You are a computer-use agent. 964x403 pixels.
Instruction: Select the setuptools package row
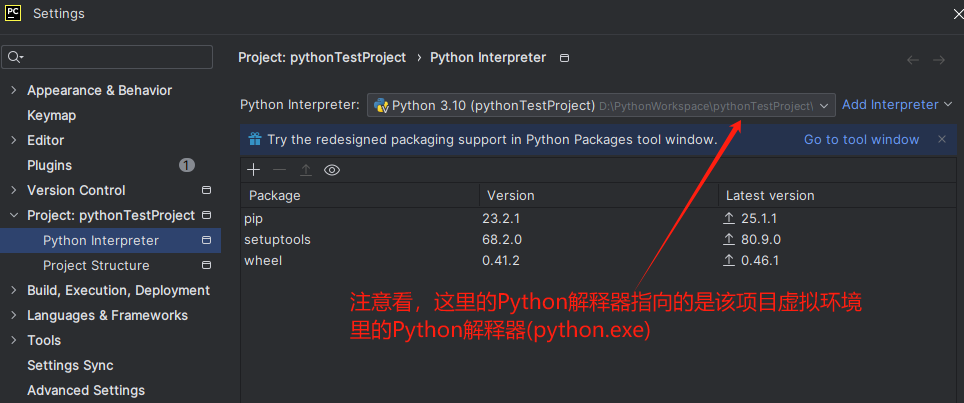pyautogui.click(x=598, y=240)
